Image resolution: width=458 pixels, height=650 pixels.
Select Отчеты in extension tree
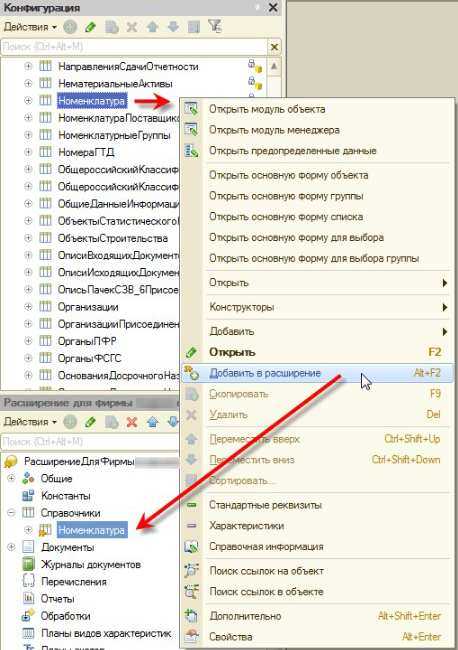[x=58, y=599]
